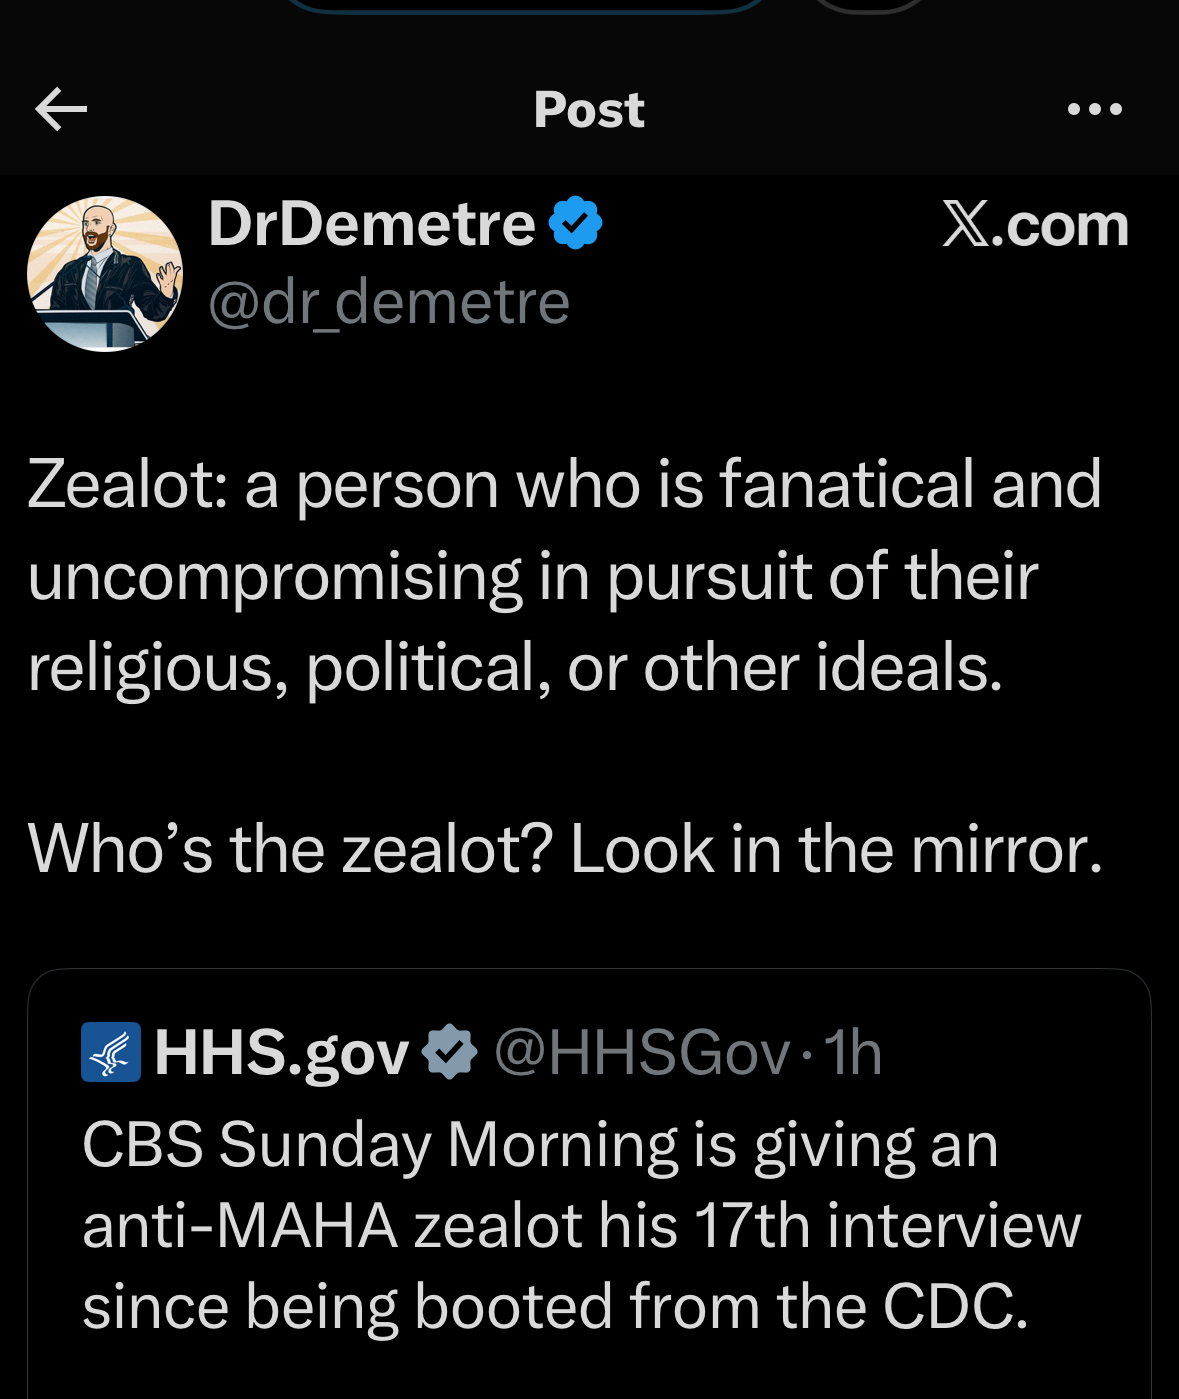Click the 'religious, political, or other ideals' line

point(515,668)
